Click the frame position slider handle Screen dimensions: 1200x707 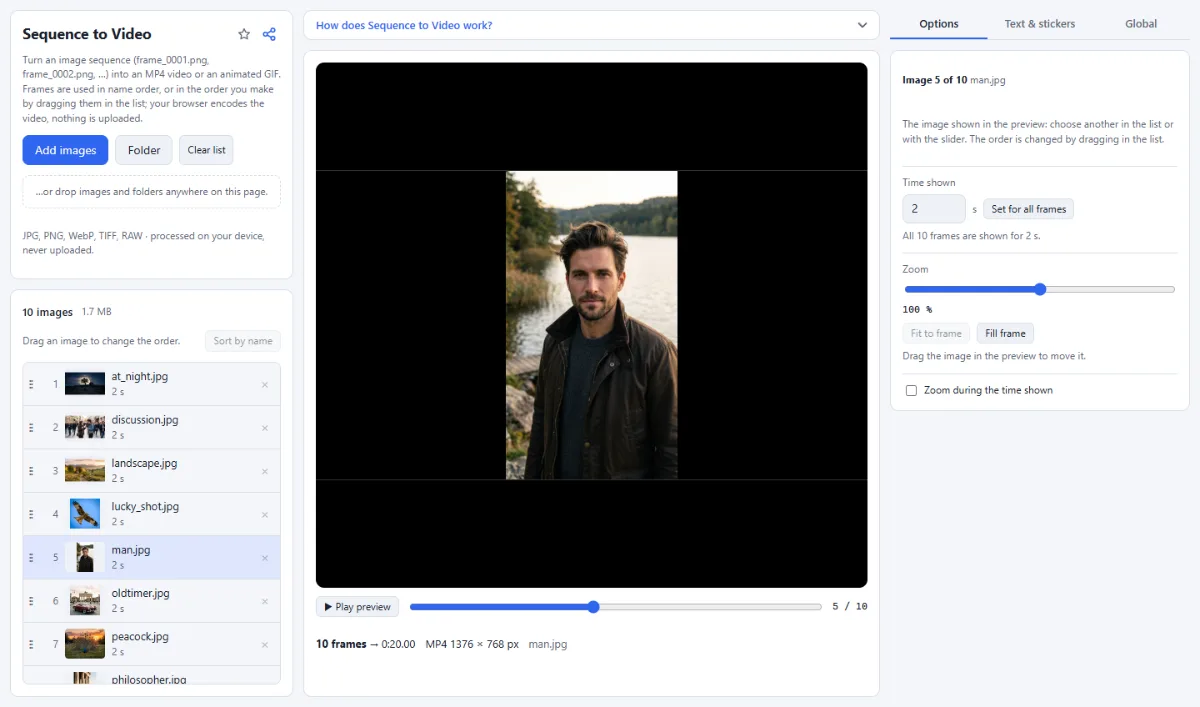(x=593, y=607)
